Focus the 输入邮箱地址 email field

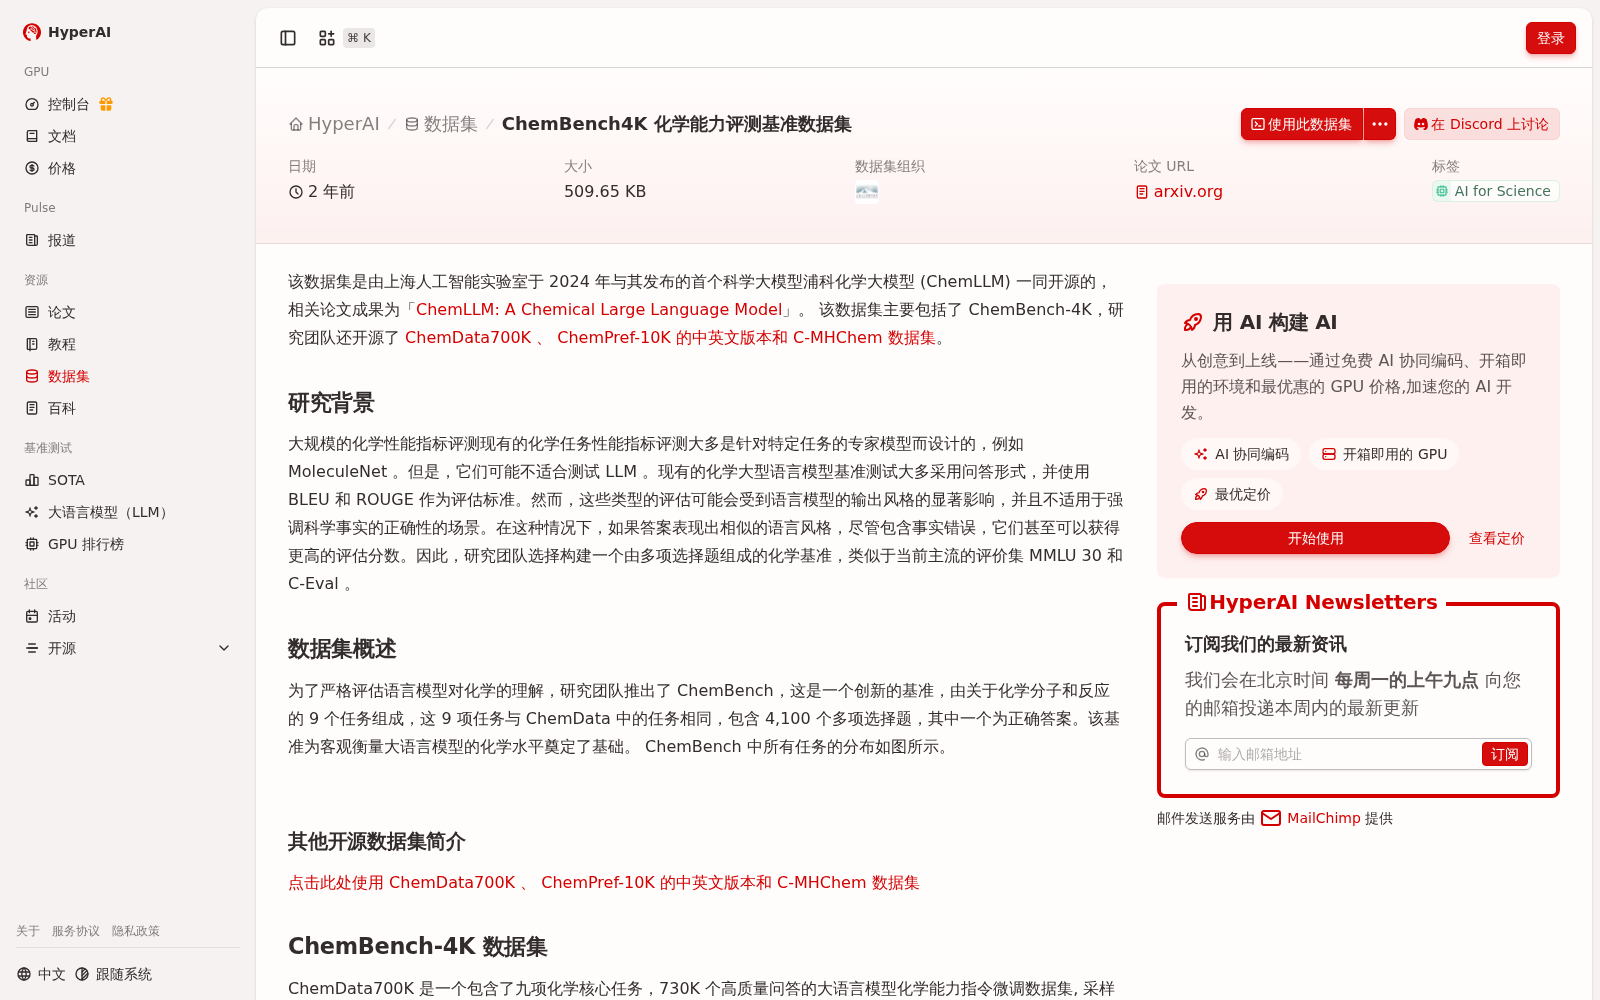click(x=1344, y=754)
